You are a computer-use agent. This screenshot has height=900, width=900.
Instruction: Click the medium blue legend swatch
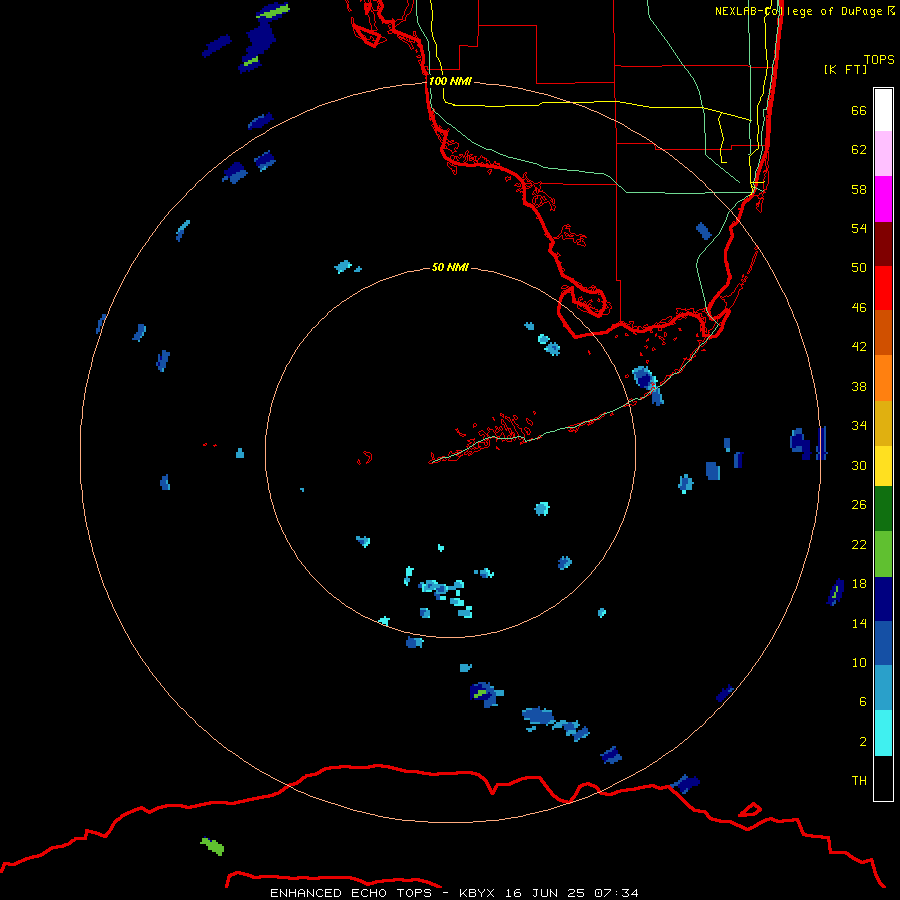click(x=883, y=643)
